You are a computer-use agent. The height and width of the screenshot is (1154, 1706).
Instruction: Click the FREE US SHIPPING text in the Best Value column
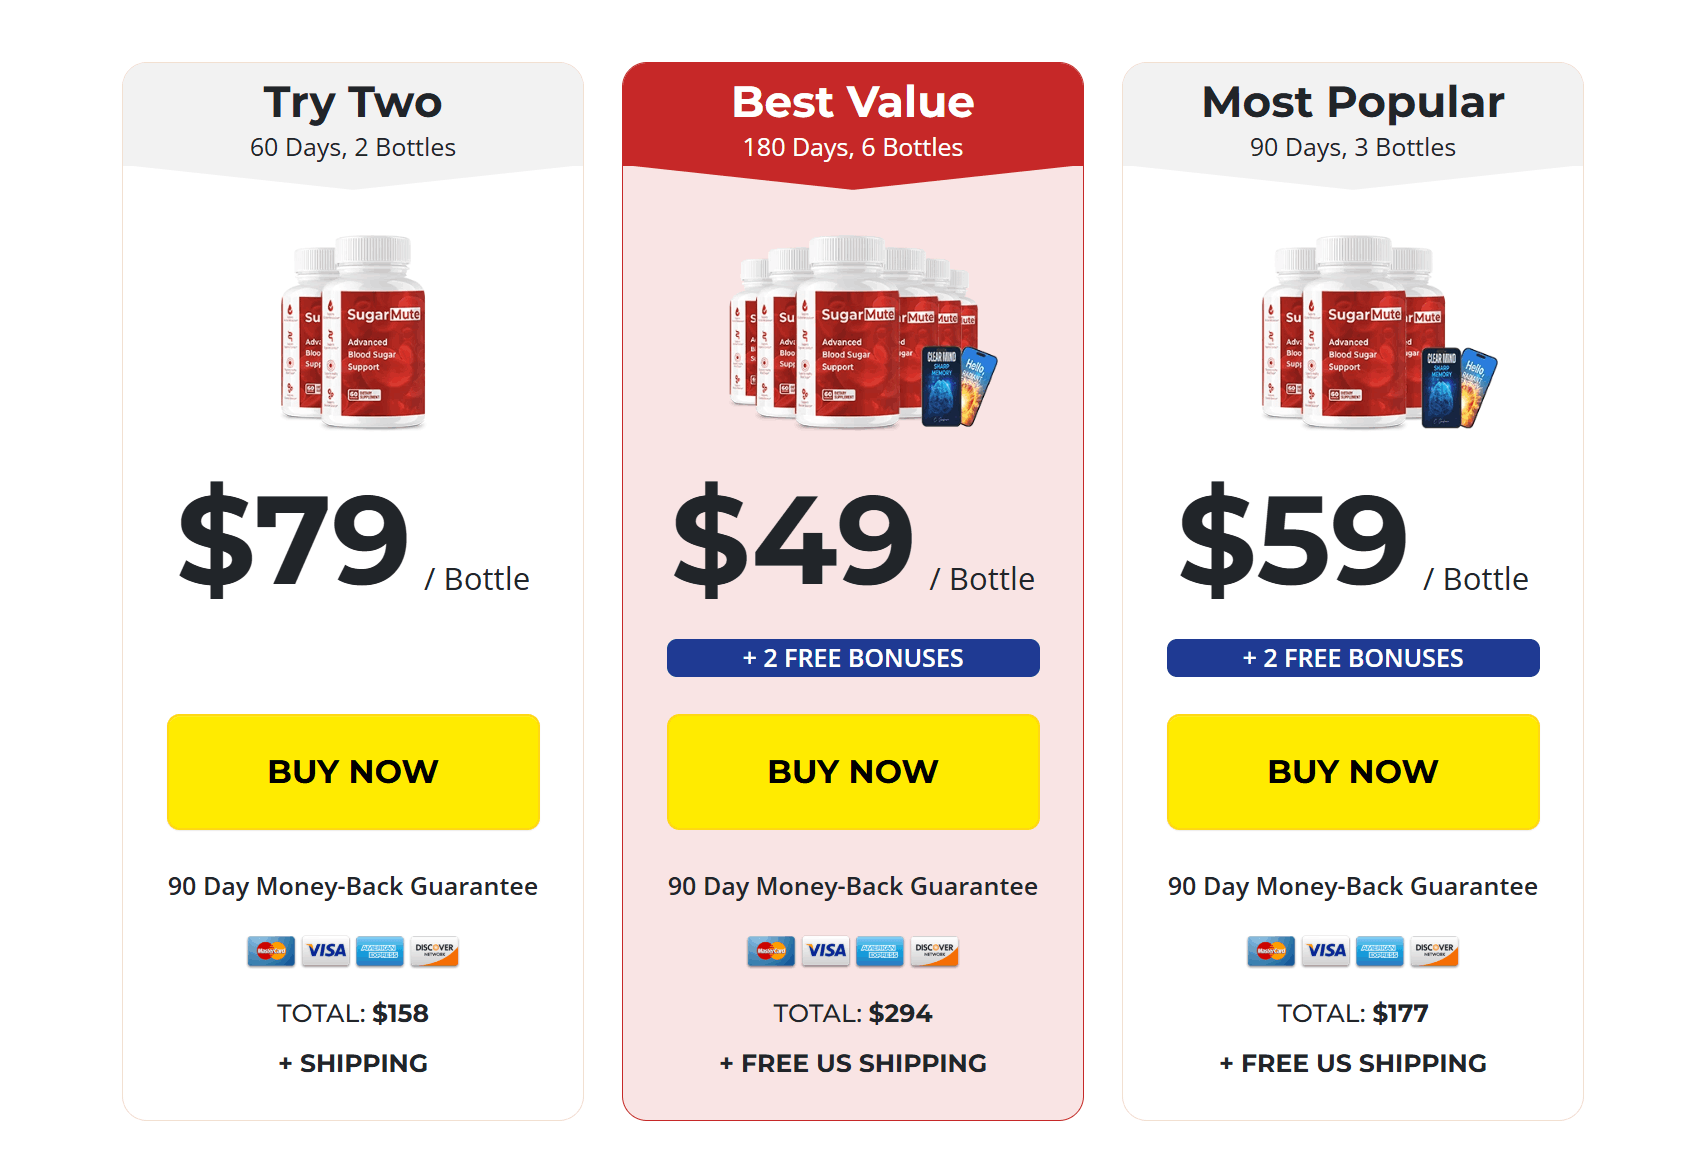852,1063
